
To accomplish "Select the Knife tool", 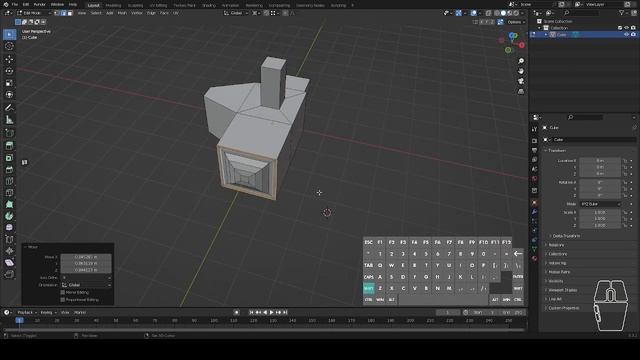I will [9, 193].
